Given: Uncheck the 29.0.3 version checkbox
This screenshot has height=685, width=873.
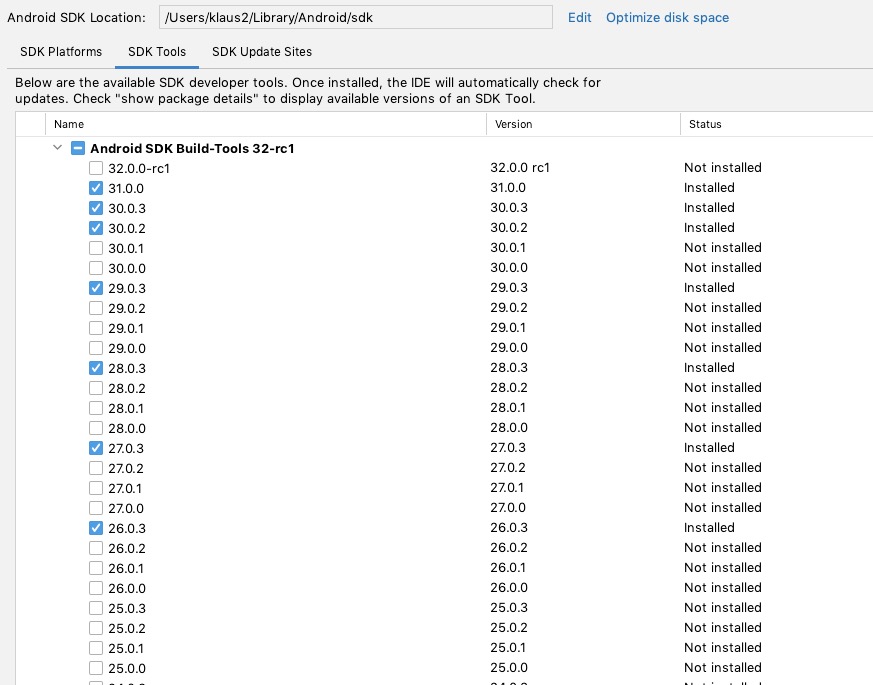Looking at the screenshot, I should tap(96, 288).
